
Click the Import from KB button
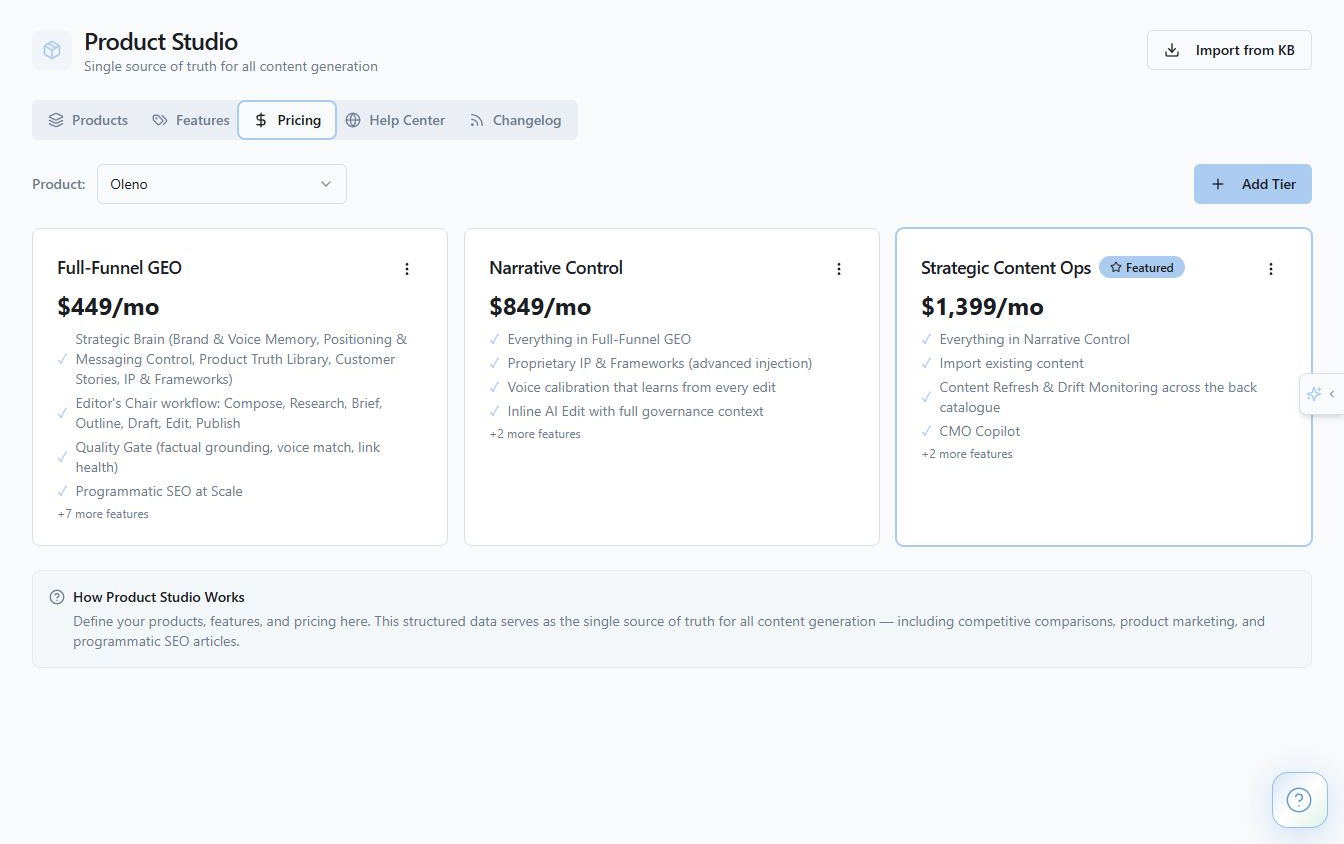pos(1229,50)
